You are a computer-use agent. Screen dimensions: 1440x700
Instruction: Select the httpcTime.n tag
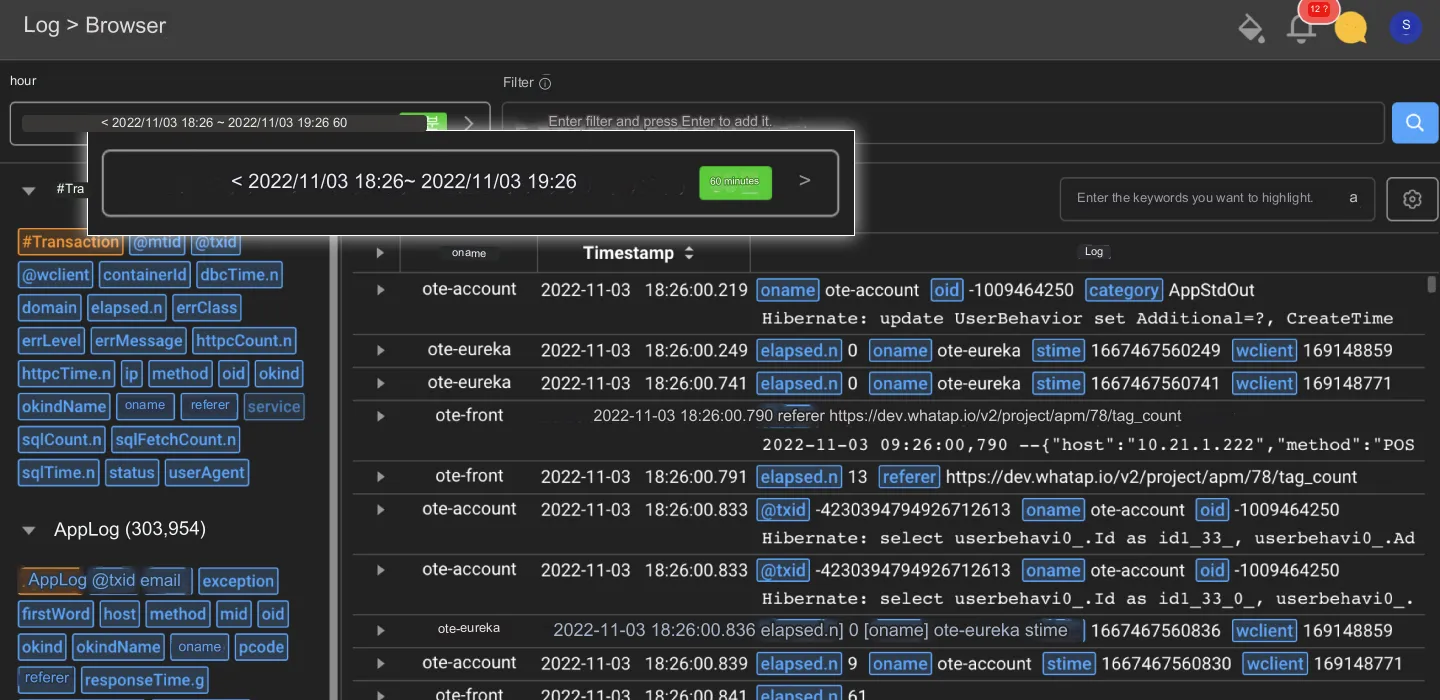click(67, 374)
